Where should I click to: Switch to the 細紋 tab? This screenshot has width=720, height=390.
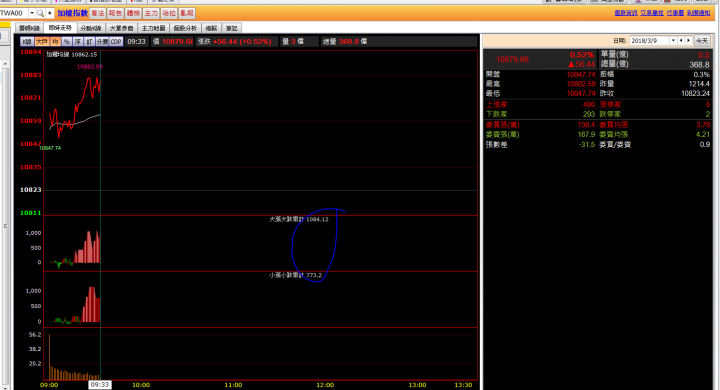pyautogui.click(x=211, y=28)
